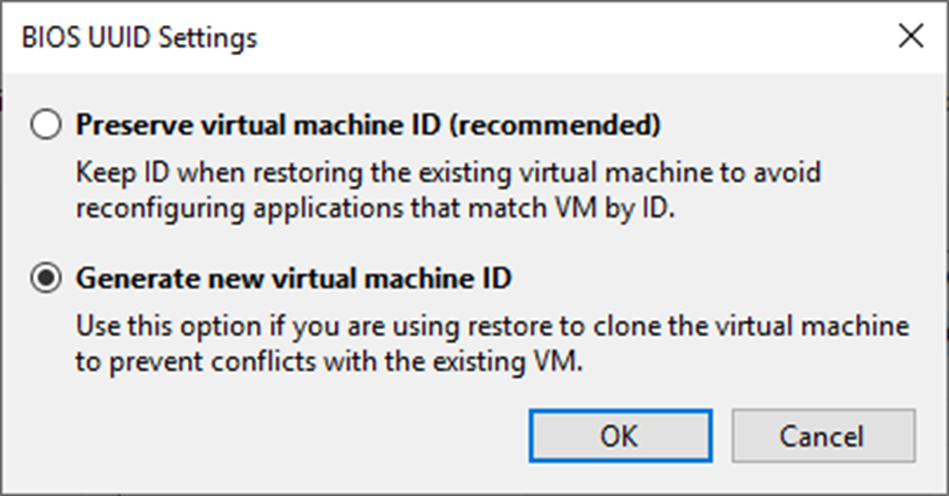This screenshot has width=949, height=496.
Task: Click the OK button
Action: 619,436
